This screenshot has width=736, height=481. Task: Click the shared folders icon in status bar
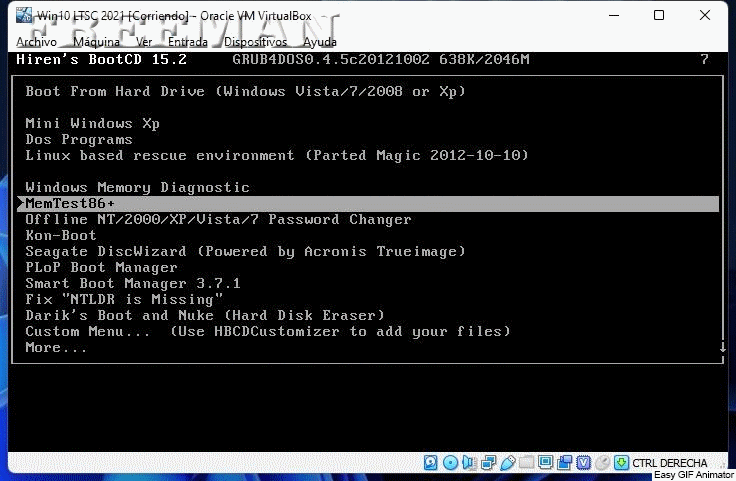(526, 463)
